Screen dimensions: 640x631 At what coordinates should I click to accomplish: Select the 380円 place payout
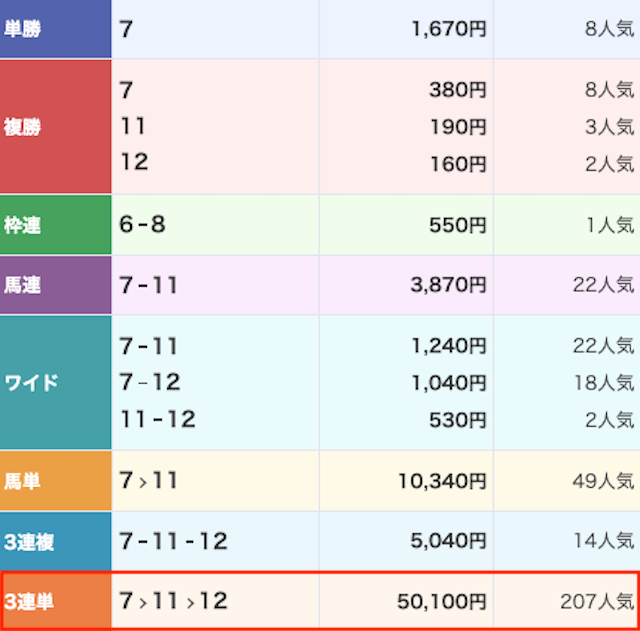pos(458,90)
